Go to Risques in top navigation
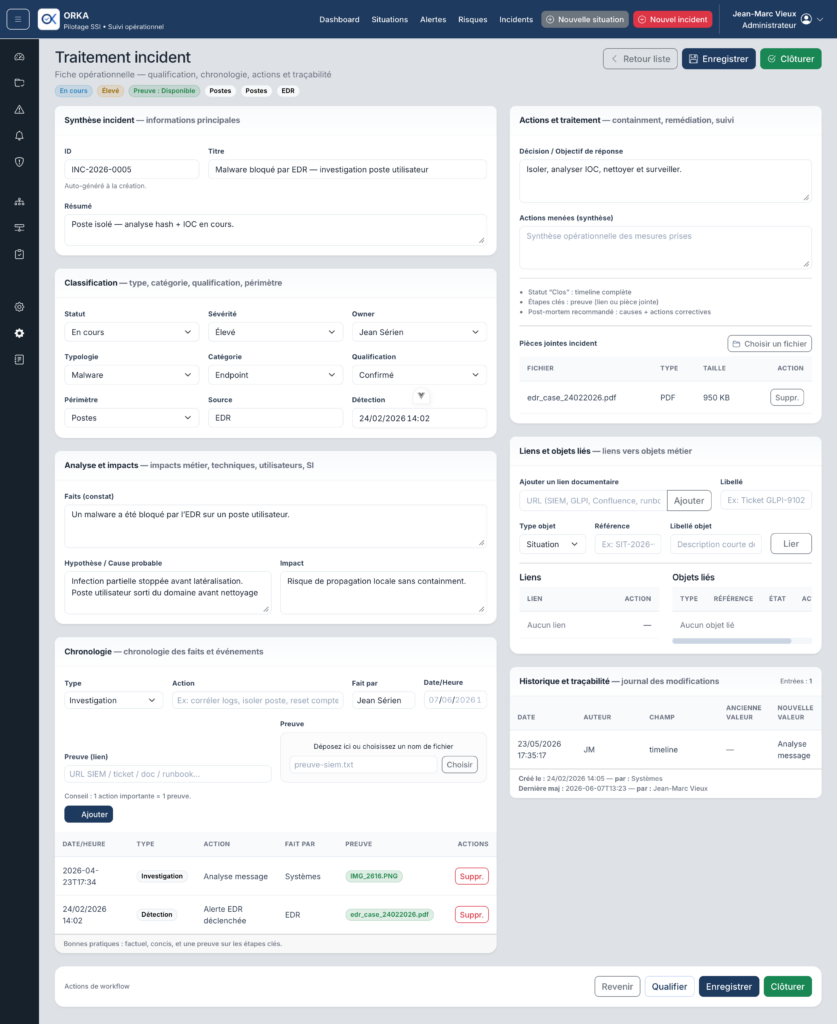 [x=472, y=20]
